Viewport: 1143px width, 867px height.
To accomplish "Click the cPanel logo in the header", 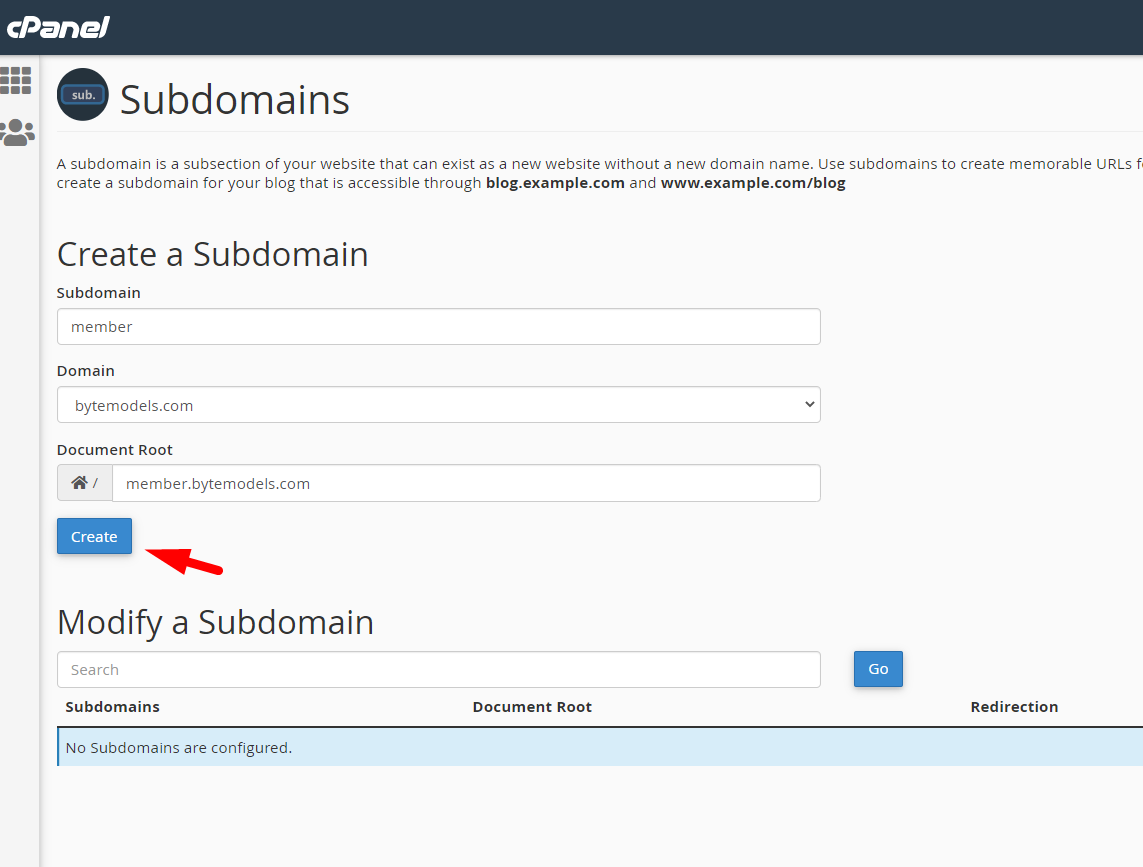I will (58, 27).
